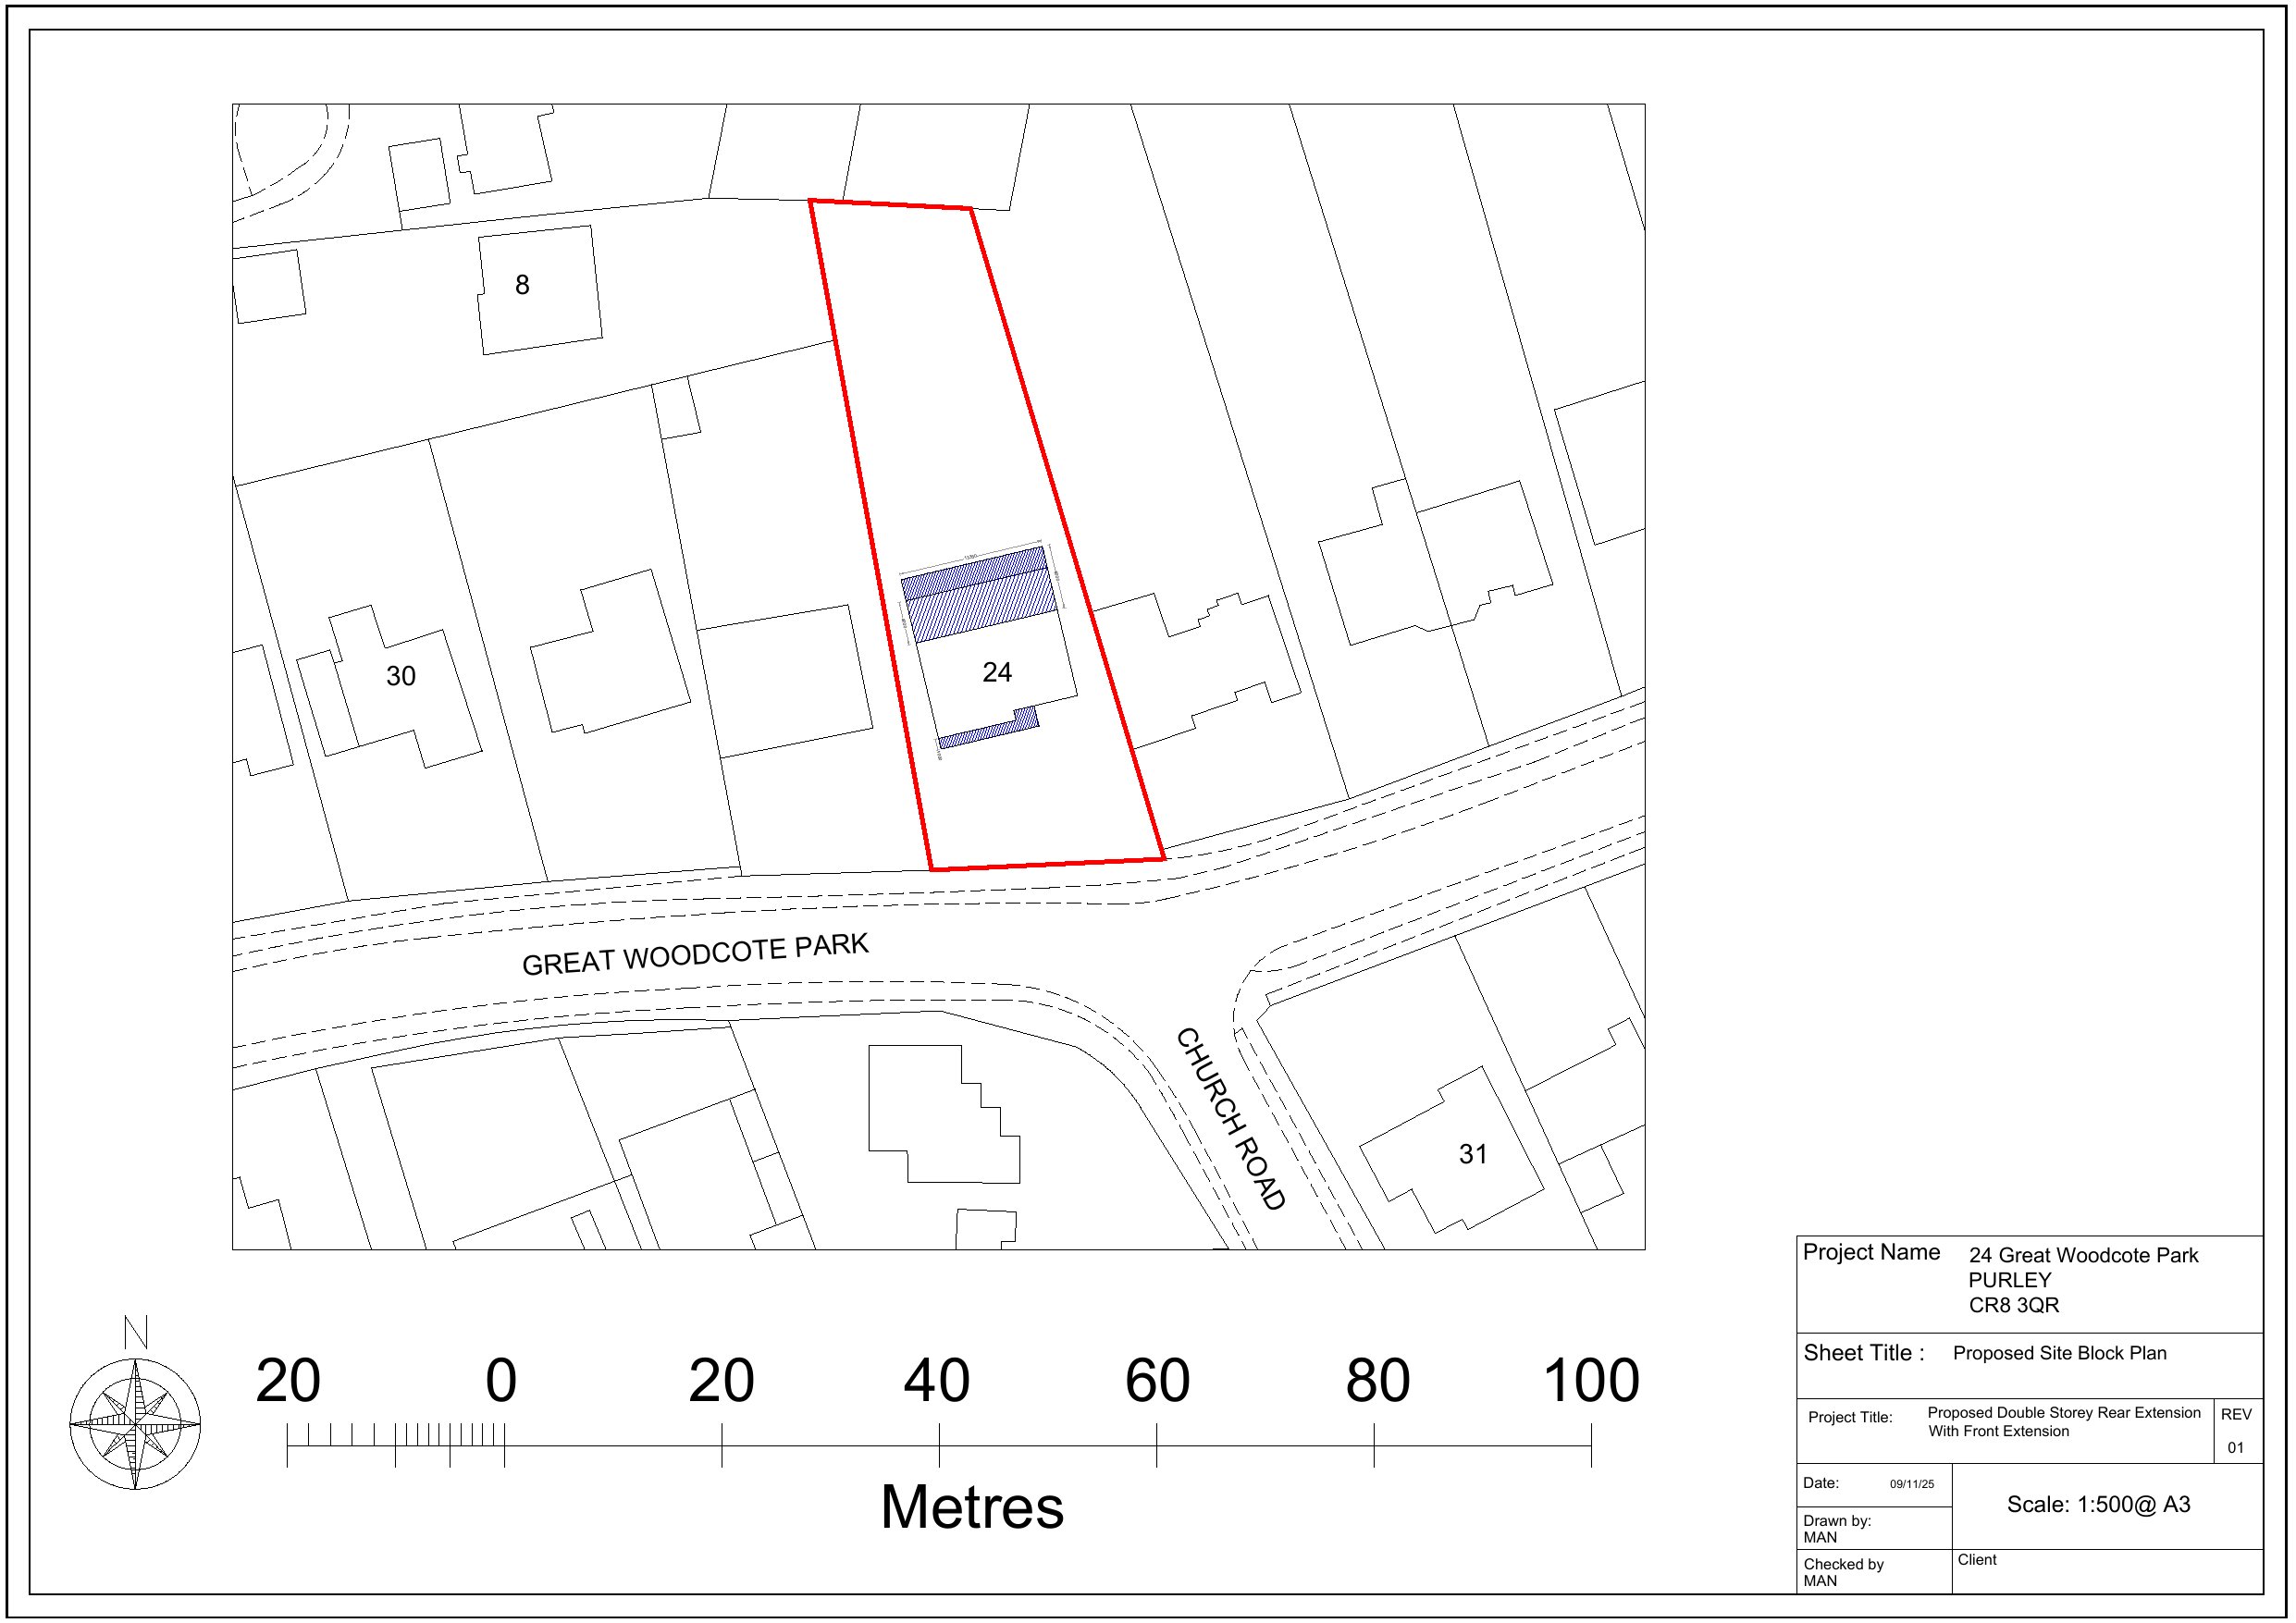The image size is (2296, 1623).
Task: Click the REV 01 revision box
Action: 2236,1431
